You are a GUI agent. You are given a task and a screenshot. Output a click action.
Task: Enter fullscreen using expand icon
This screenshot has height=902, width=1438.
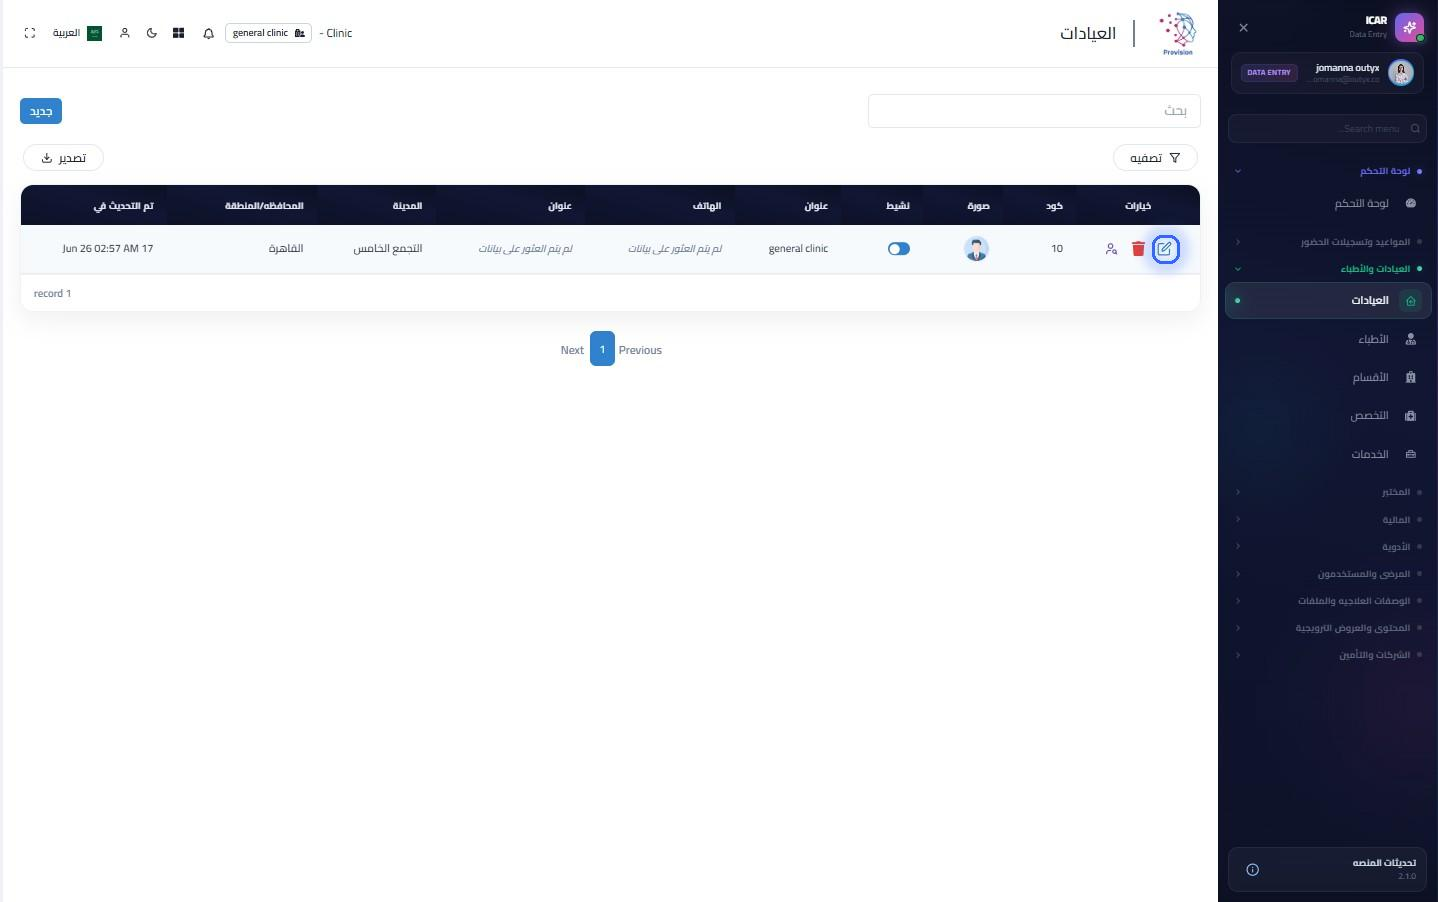pyautogui.click(x=30, y=33)
